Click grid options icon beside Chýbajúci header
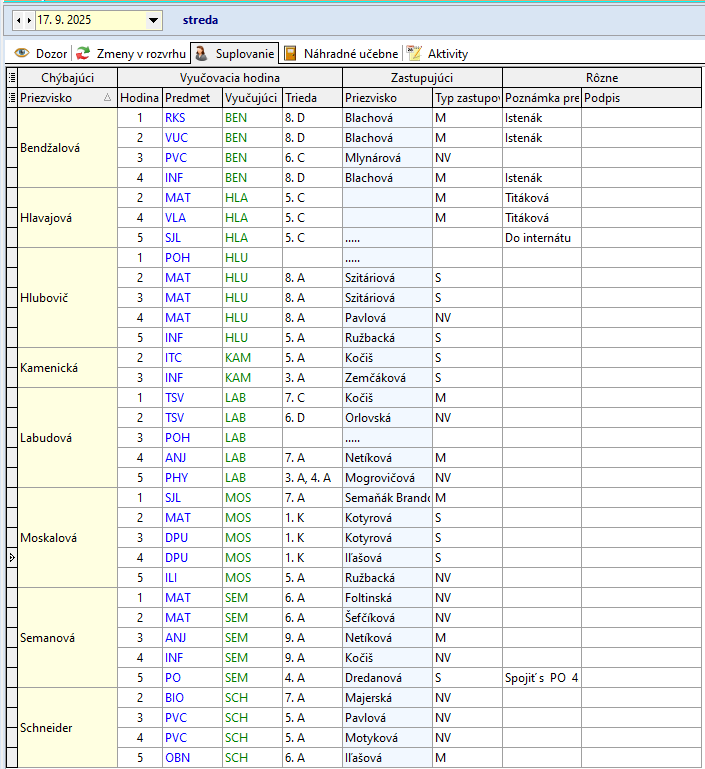The image size is (705, 769). pos(12,77)
